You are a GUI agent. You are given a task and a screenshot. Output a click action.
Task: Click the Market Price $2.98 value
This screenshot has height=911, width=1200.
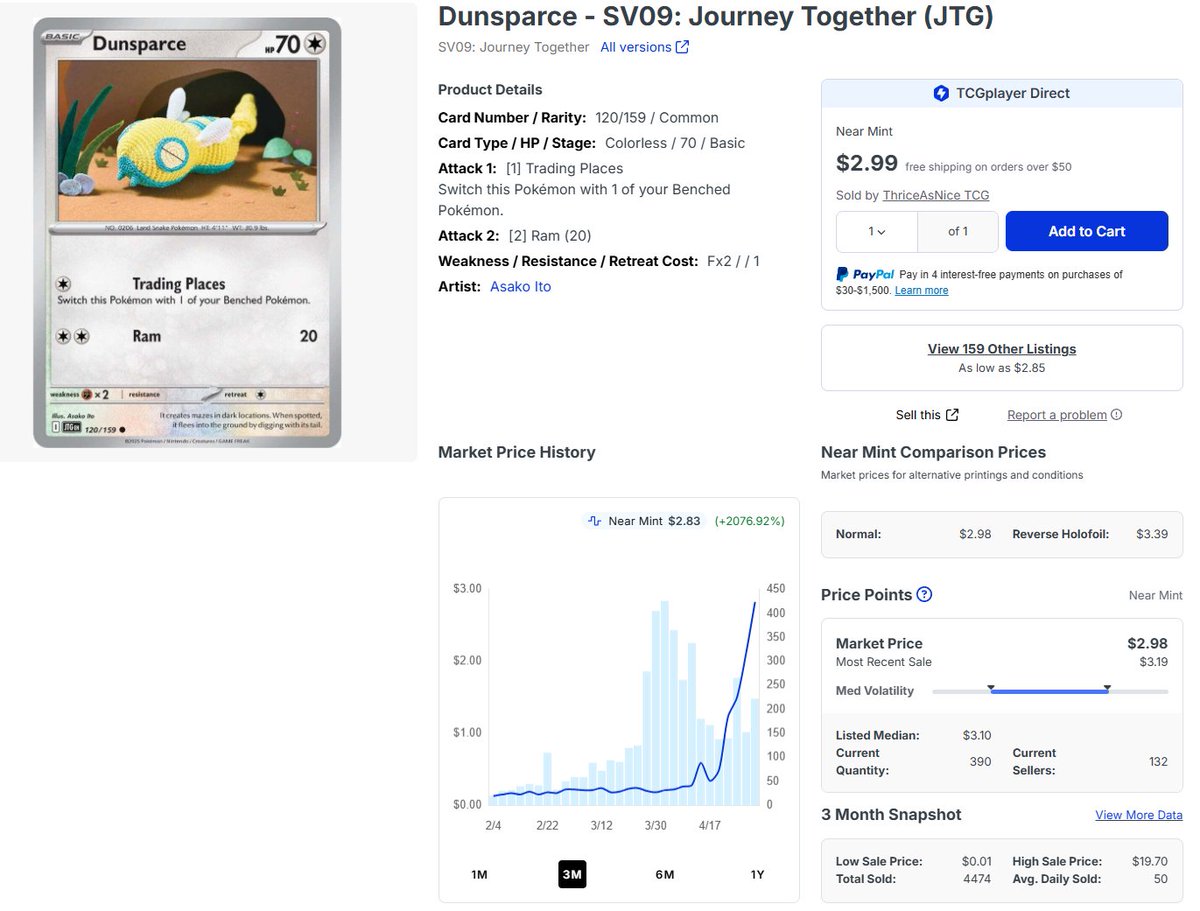(1148, 644)
